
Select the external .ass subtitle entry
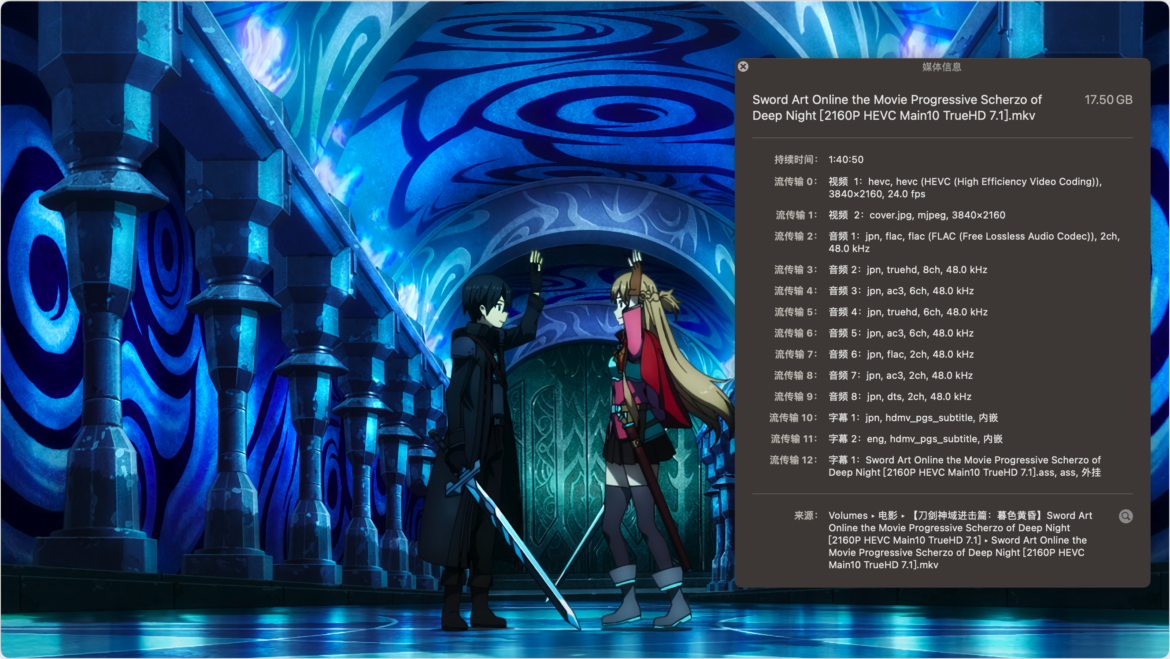[x=965, y=466]
